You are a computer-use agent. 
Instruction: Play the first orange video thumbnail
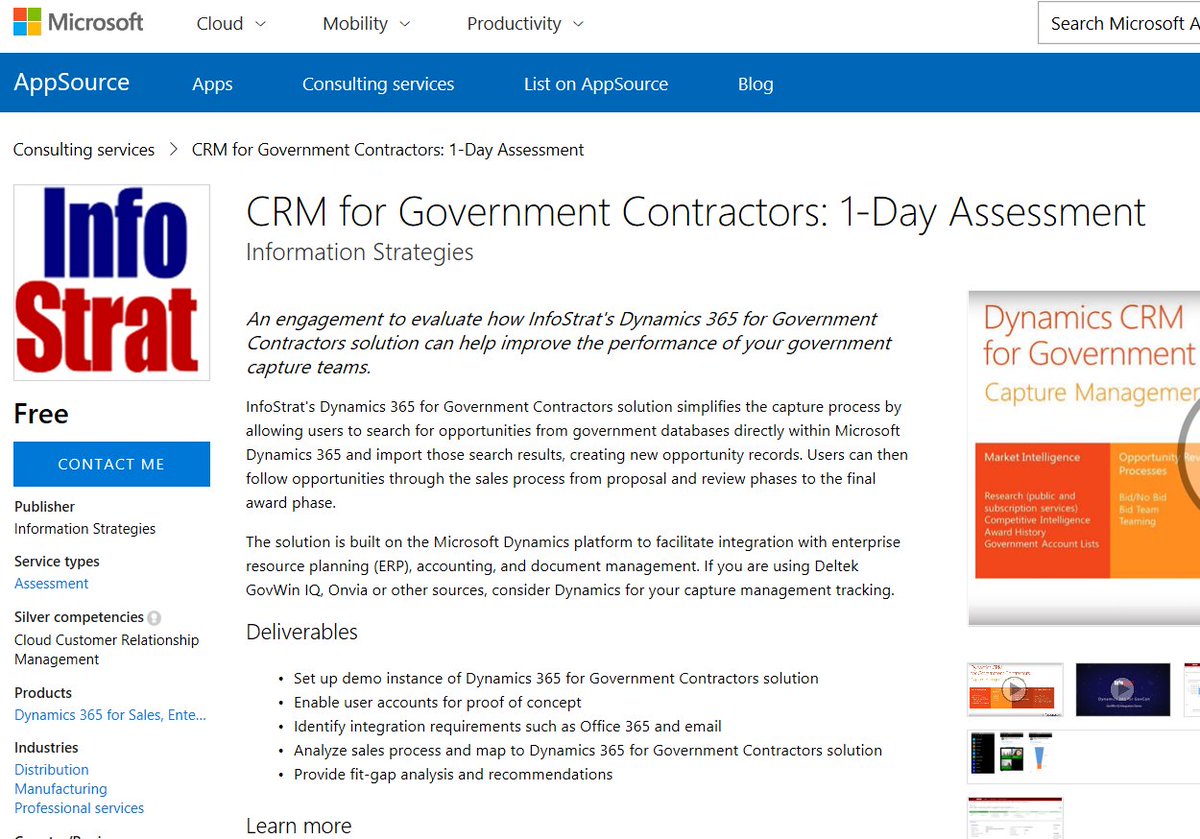pyautogui.click(x=1014, y=689)
